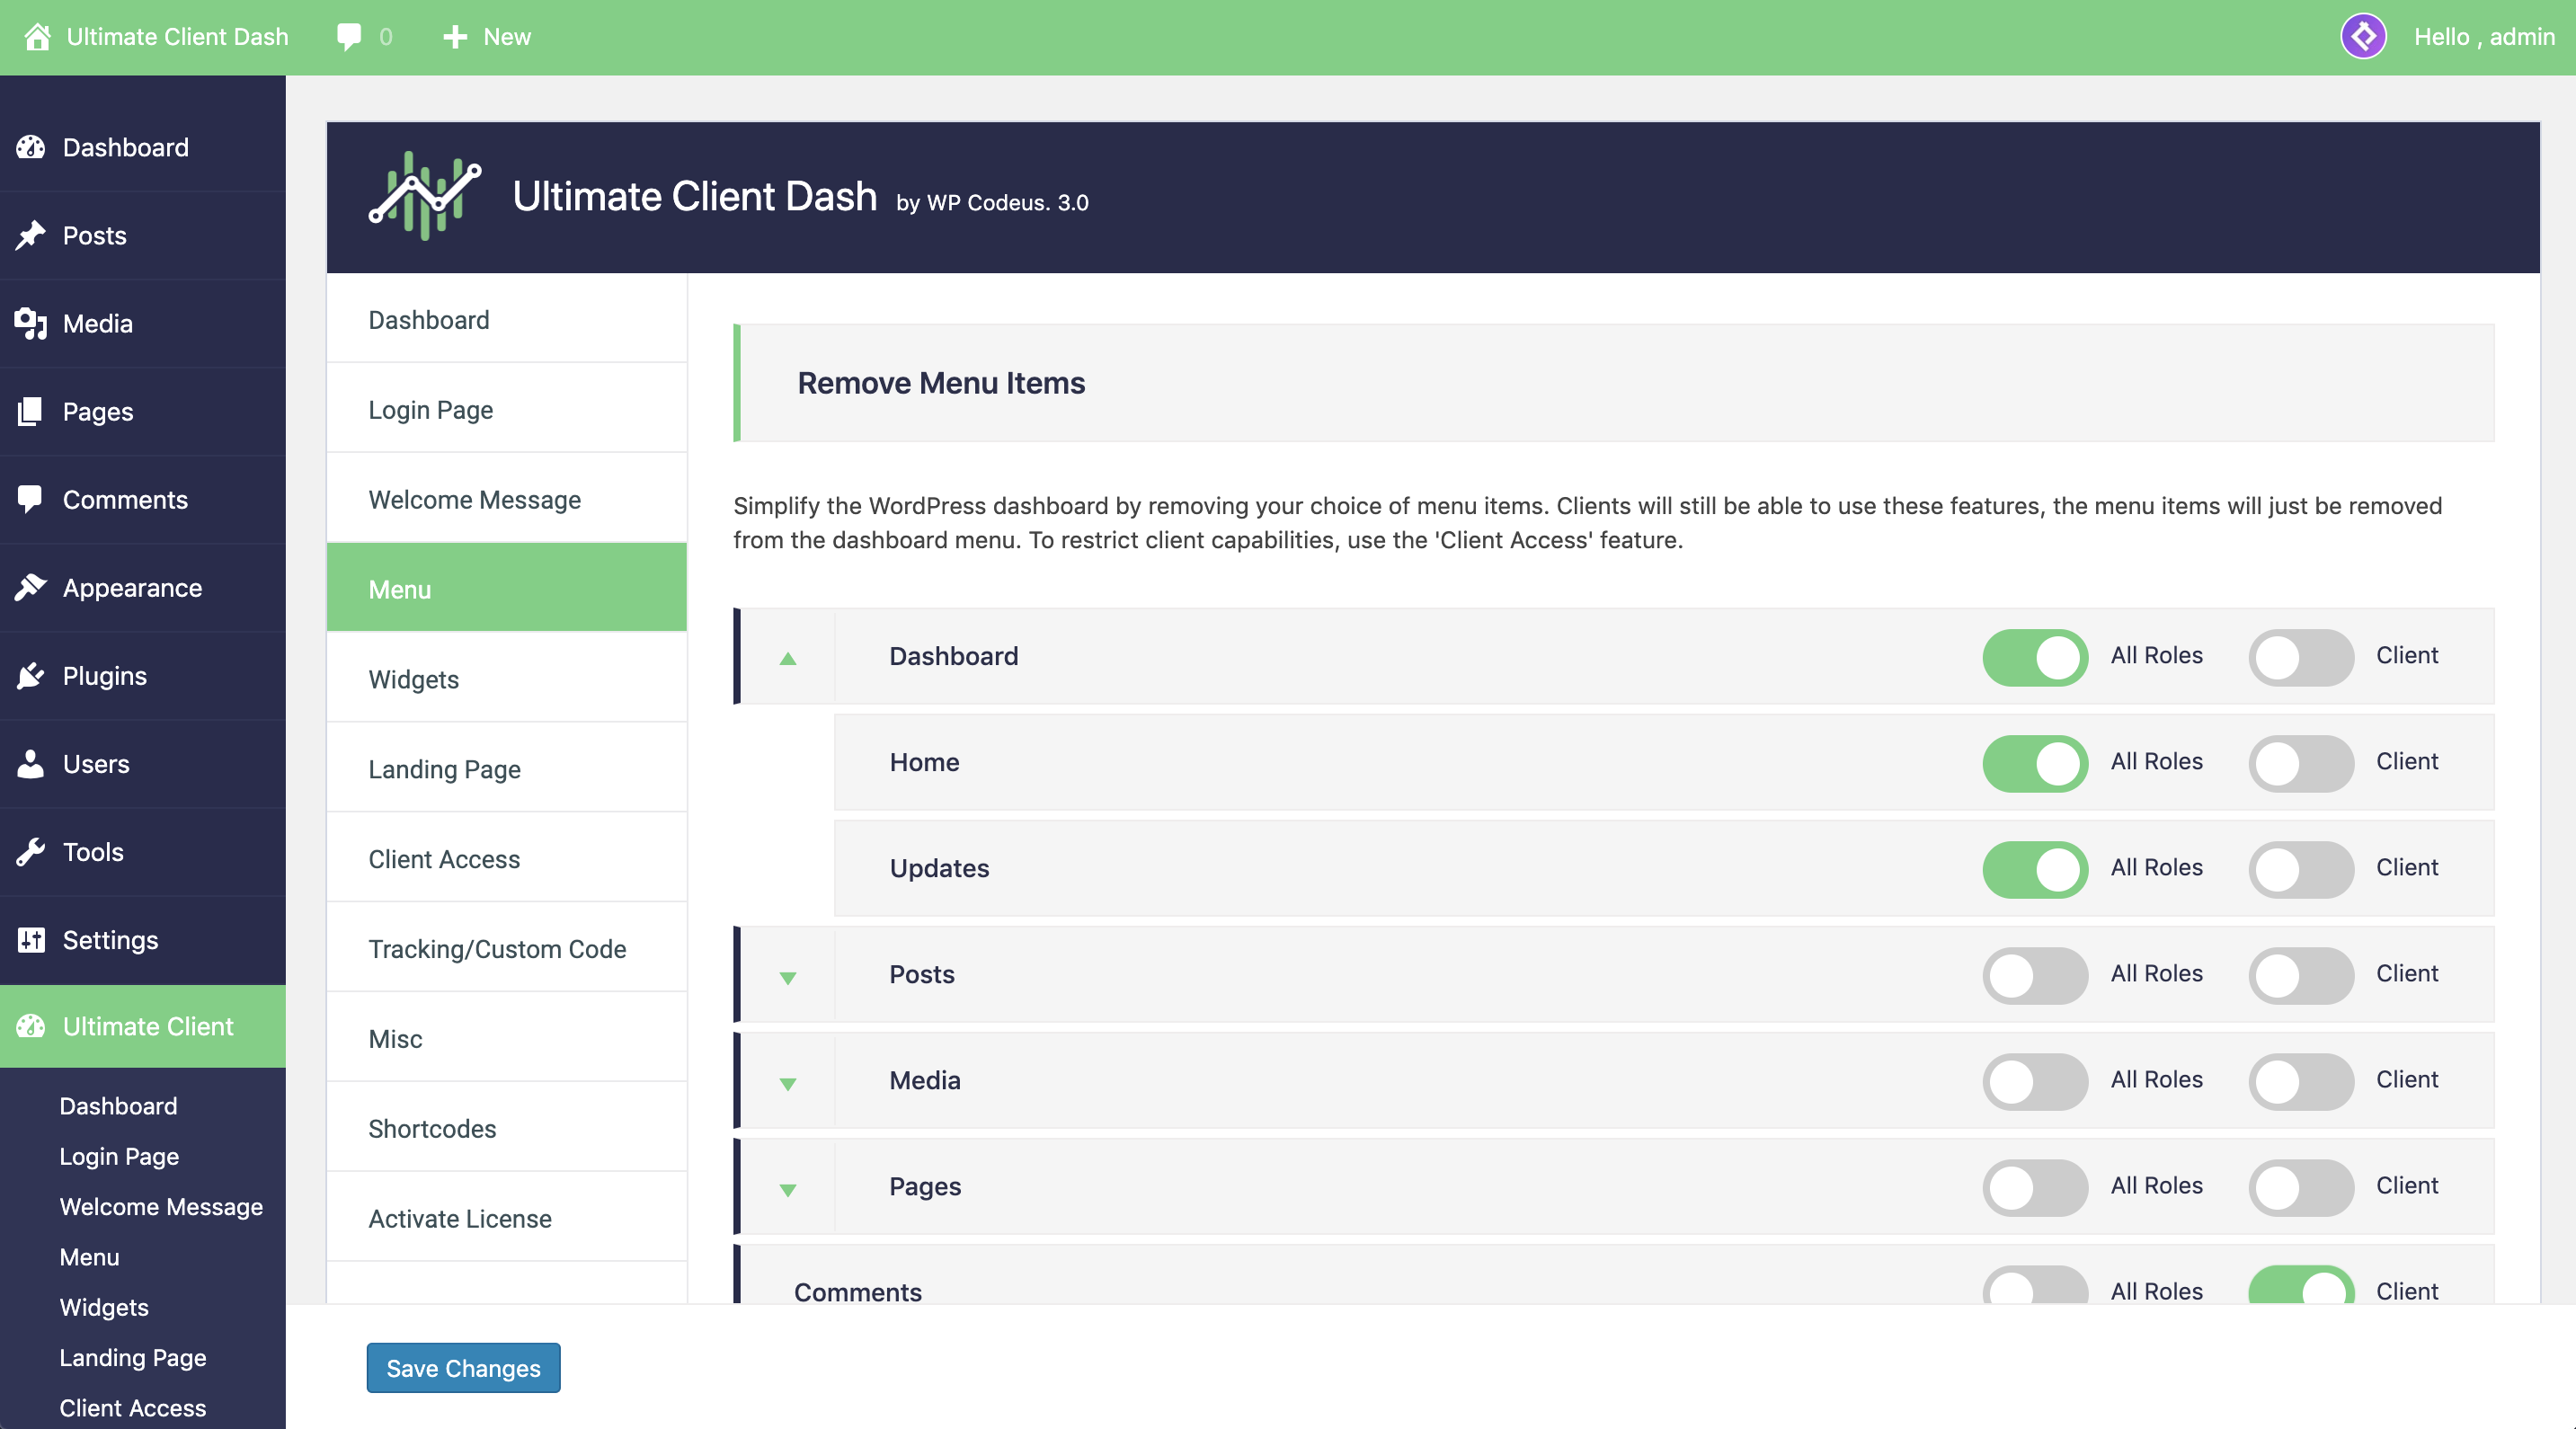Expand the Media menu item row
The image size is (2576, 1429).
(786, 1080)
